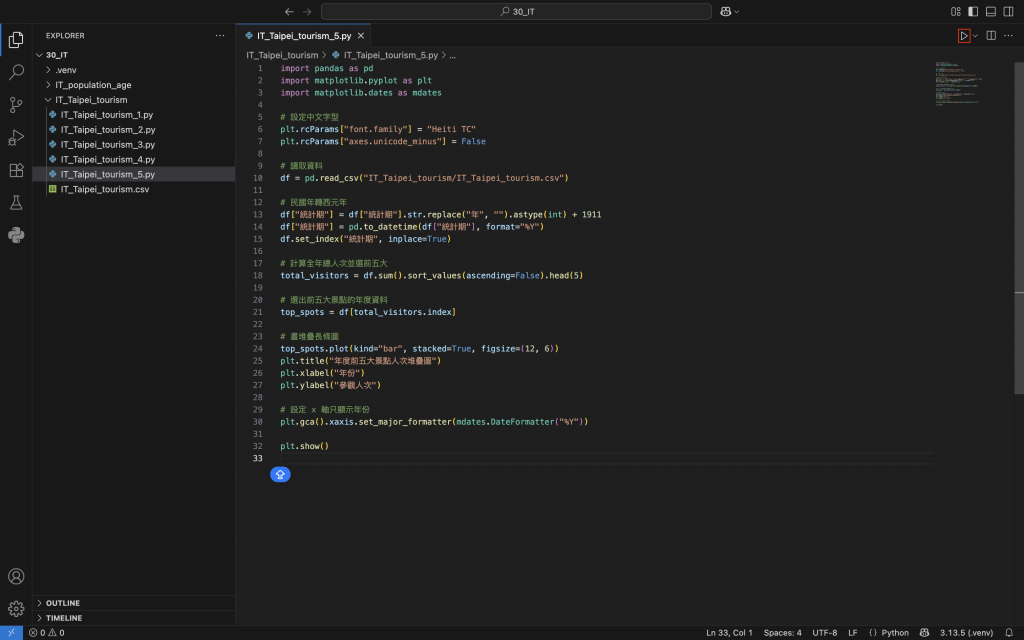Toggle the primary side bar visibility
The height and width of the screenshot is (640, 1024).
[x=973, y=11]
